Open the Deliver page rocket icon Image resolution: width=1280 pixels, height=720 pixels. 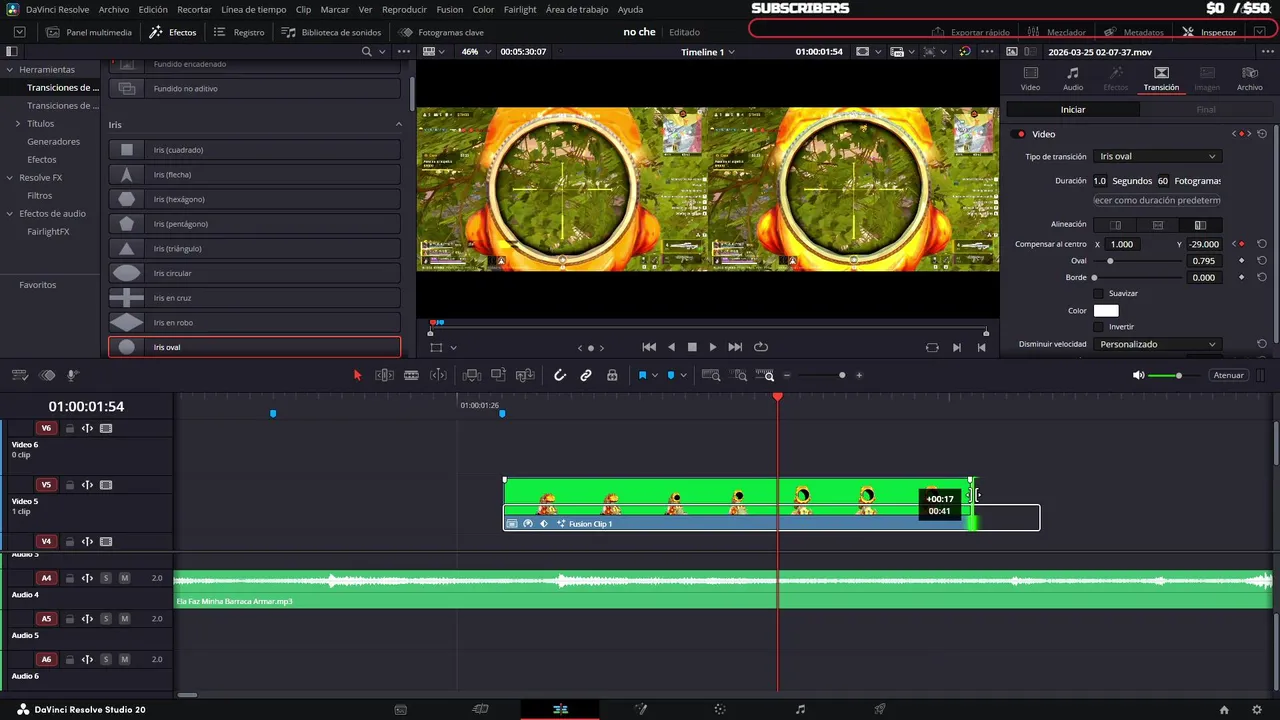coord(880,709)
